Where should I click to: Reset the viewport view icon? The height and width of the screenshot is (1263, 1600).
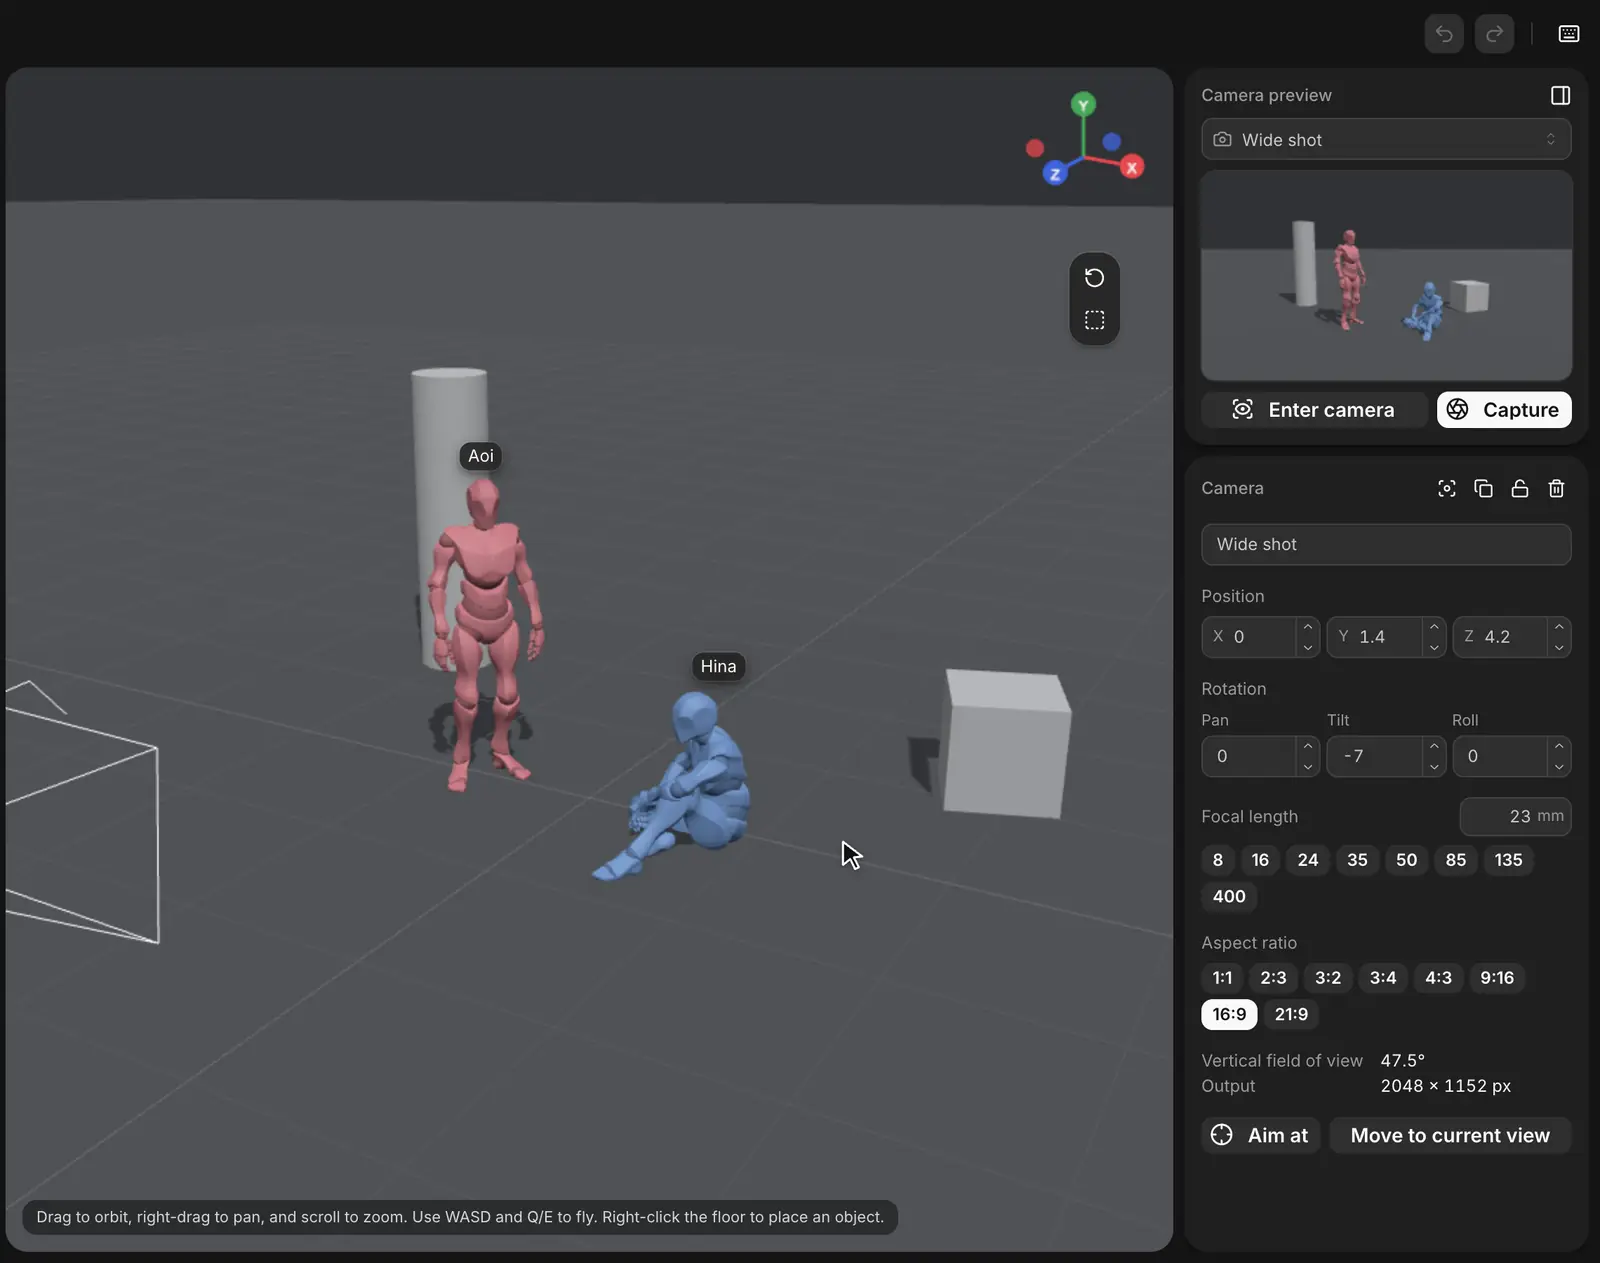point(1095,278)
